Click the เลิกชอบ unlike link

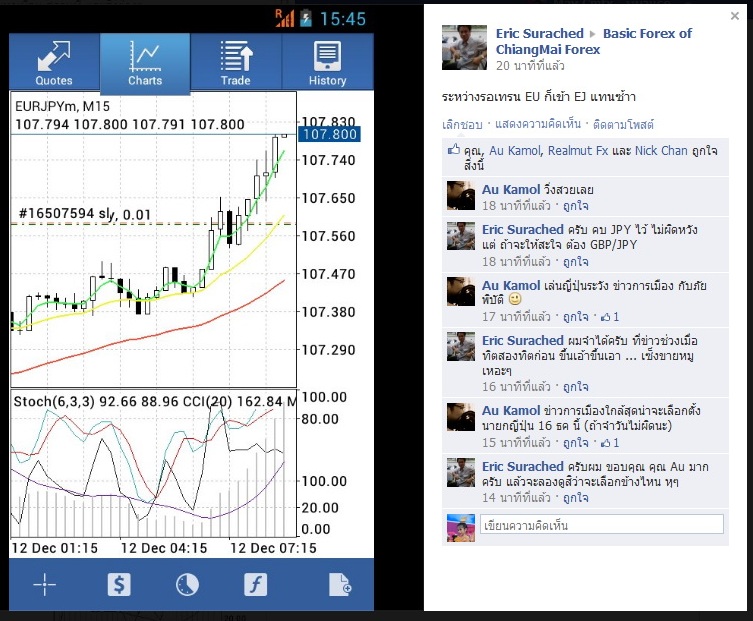tap(462, 124)
